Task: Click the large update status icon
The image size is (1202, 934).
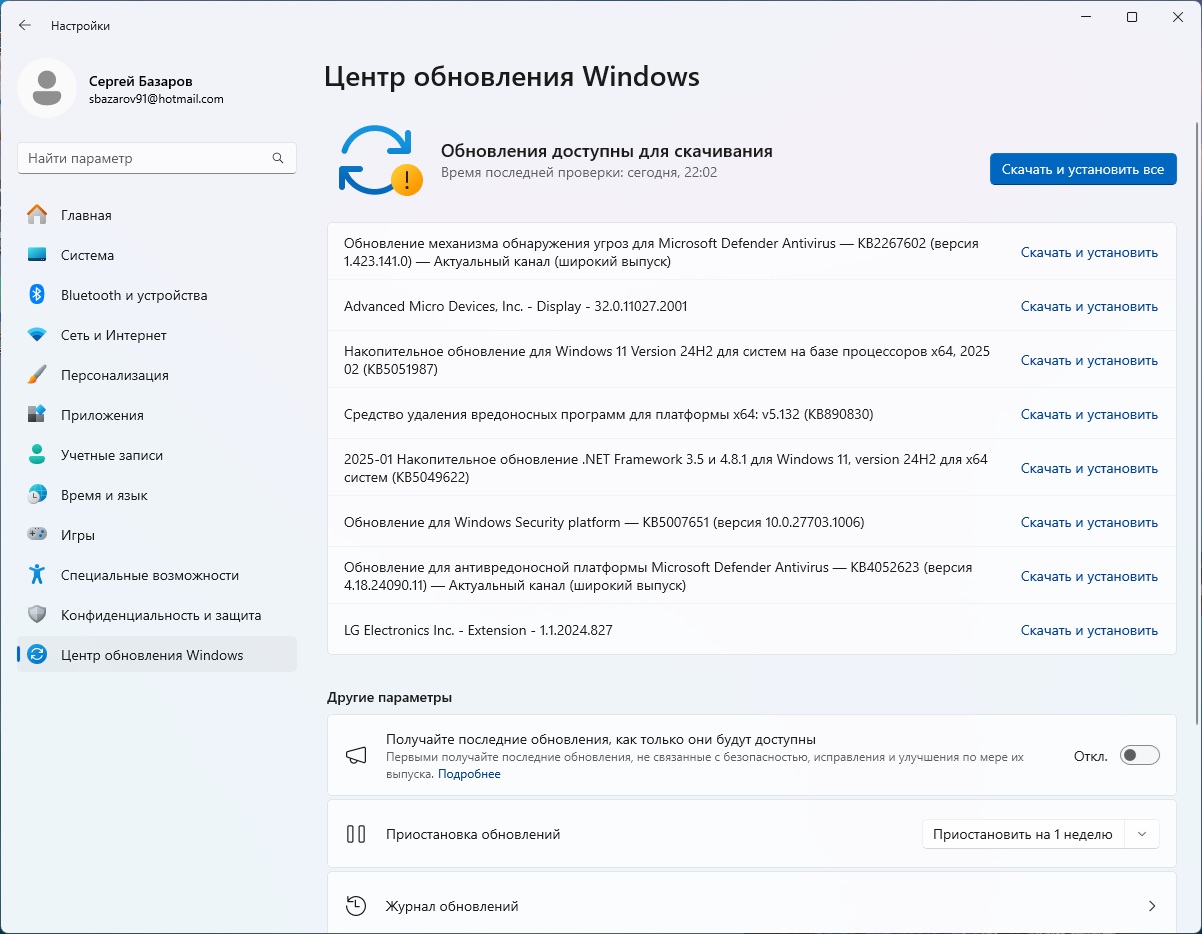Action: pyautogui.click(x=380, y=160)
